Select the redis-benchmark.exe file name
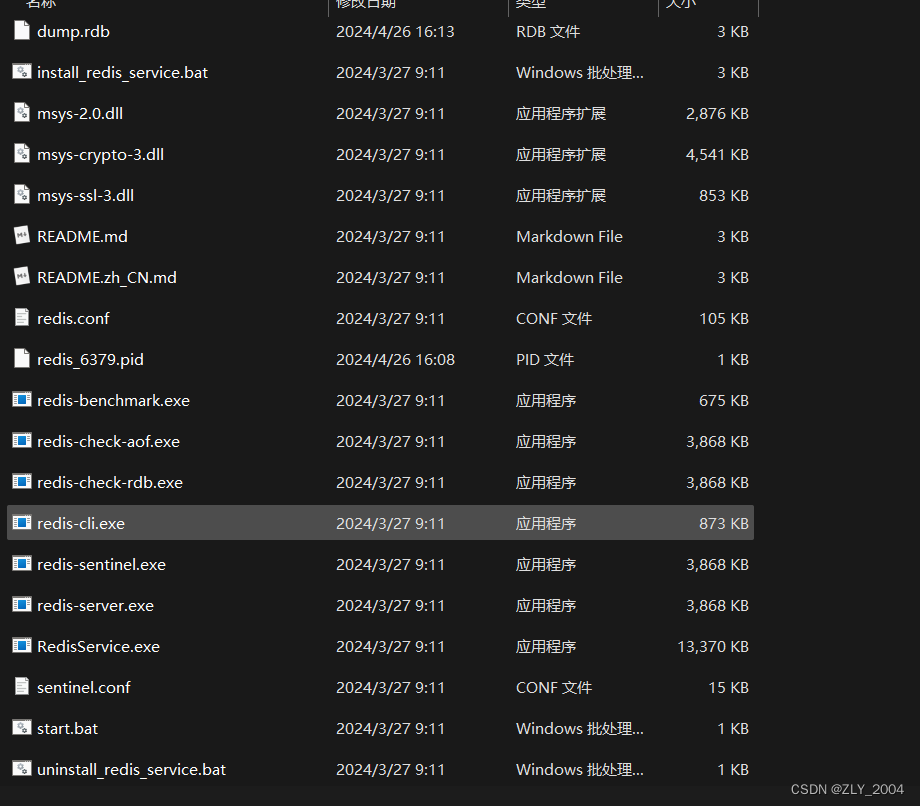This screenshot has width=920, height=806. point(114,401)
